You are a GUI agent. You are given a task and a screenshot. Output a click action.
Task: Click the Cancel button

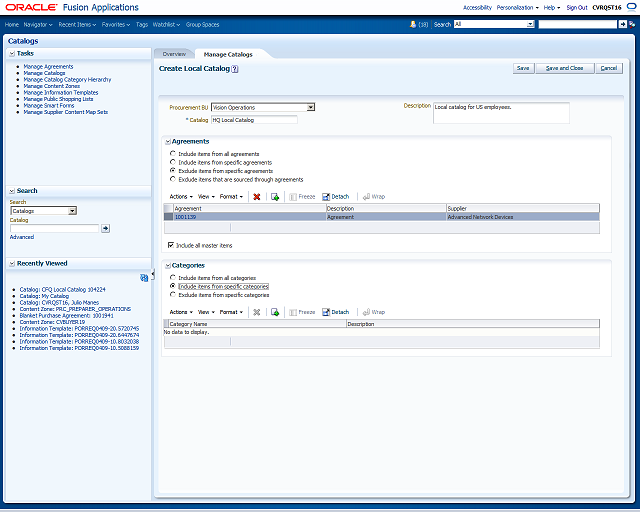tap(609, 68)
